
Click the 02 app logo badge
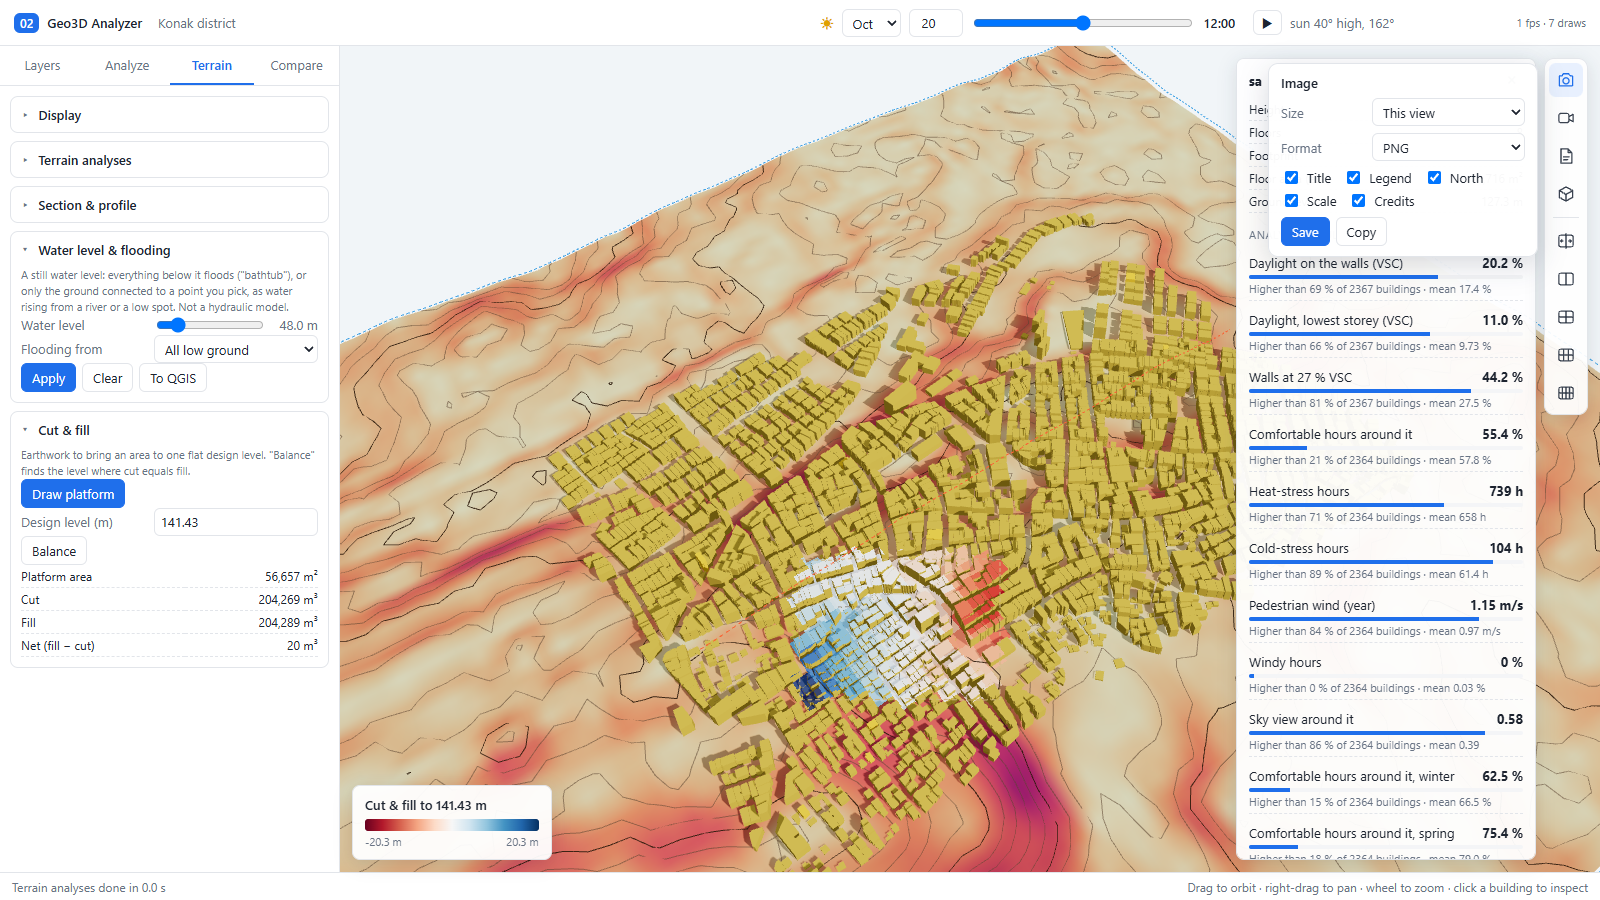tap(26, 23)
